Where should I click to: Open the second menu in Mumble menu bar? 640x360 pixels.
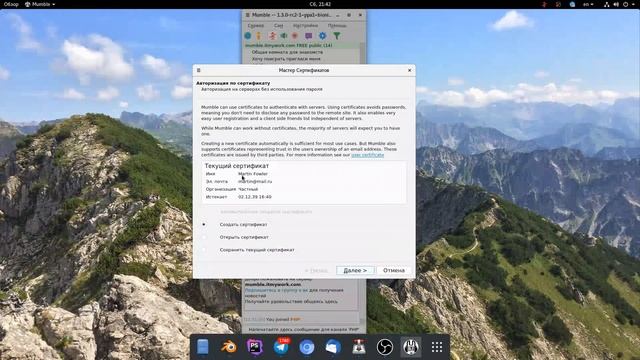(x=278, y=25)
